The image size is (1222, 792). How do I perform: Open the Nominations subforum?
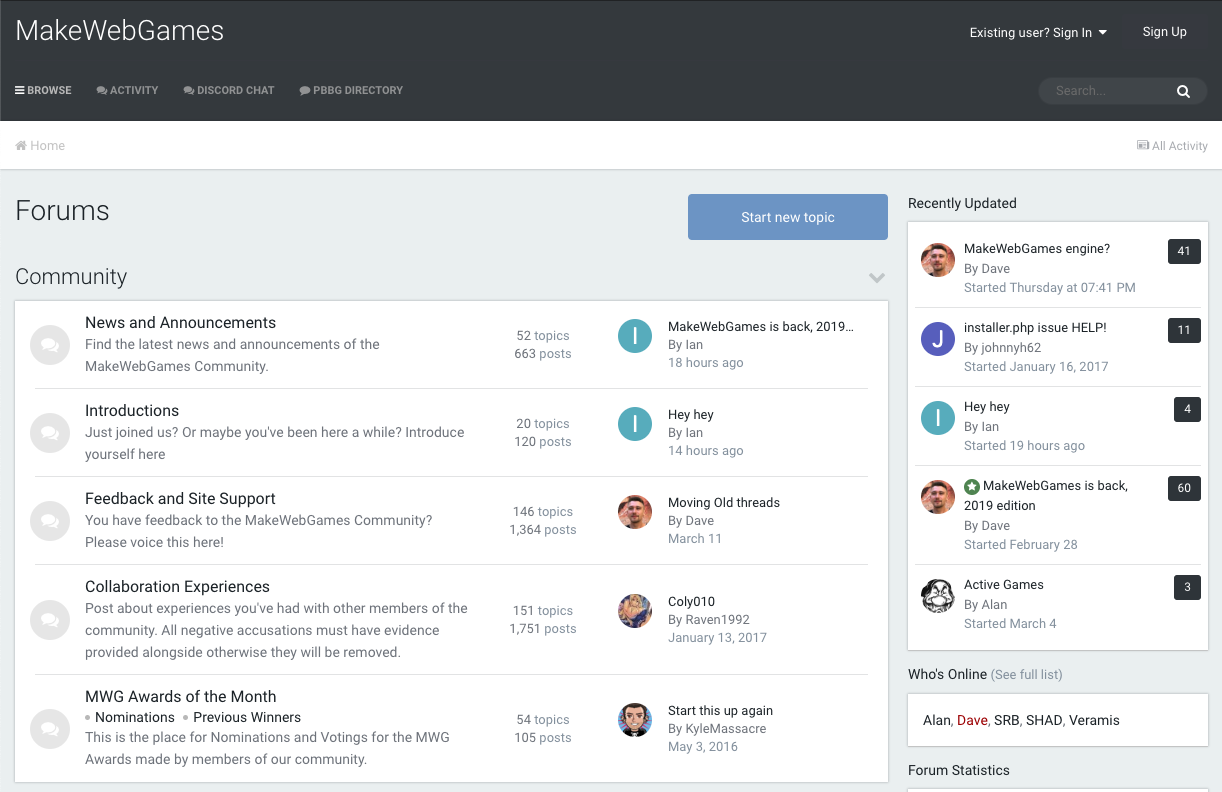135,717
